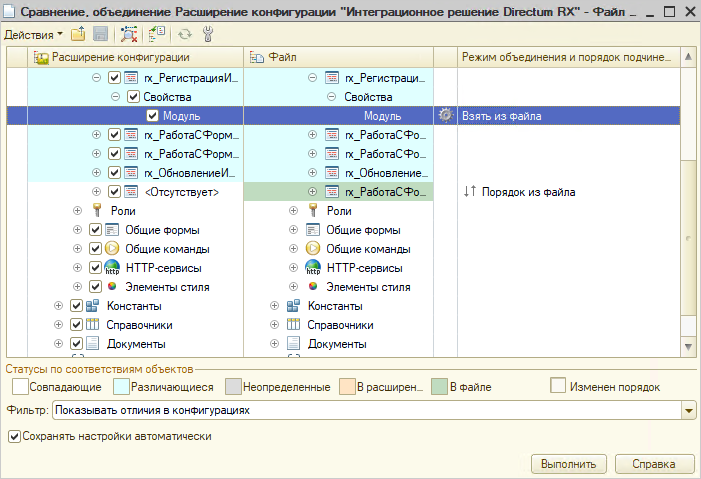This screenshot has height=479, width=701.
Task: Uncheck the Модуль checkbox
Action: click(x=152, y=116)
